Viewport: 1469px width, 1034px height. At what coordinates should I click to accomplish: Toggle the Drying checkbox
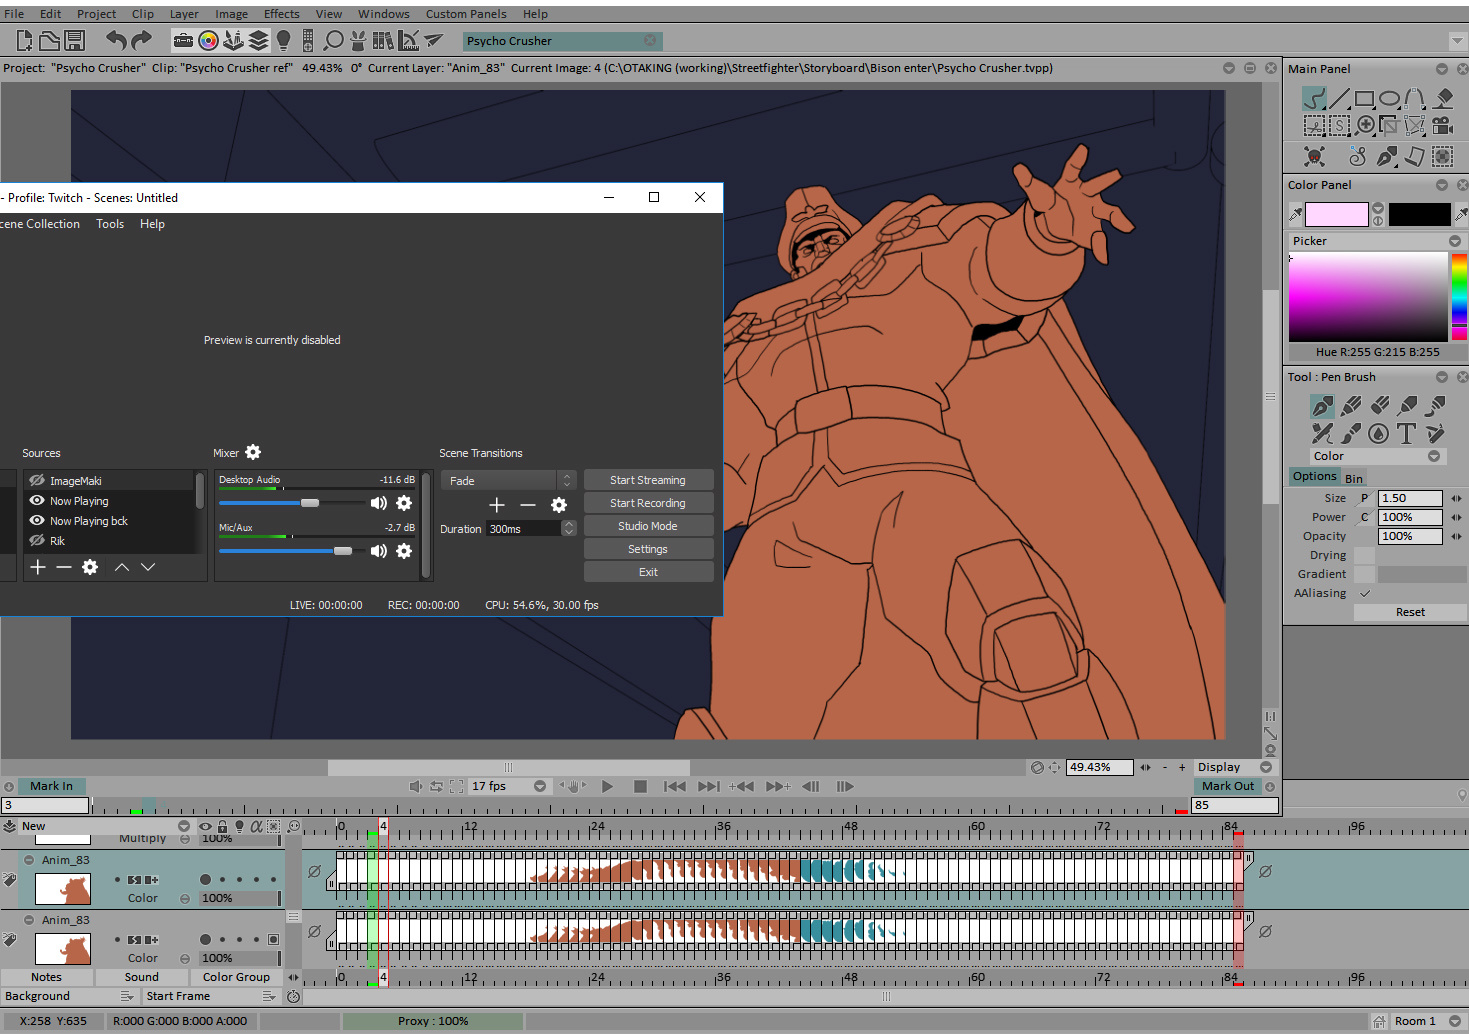click(1365, 555)
